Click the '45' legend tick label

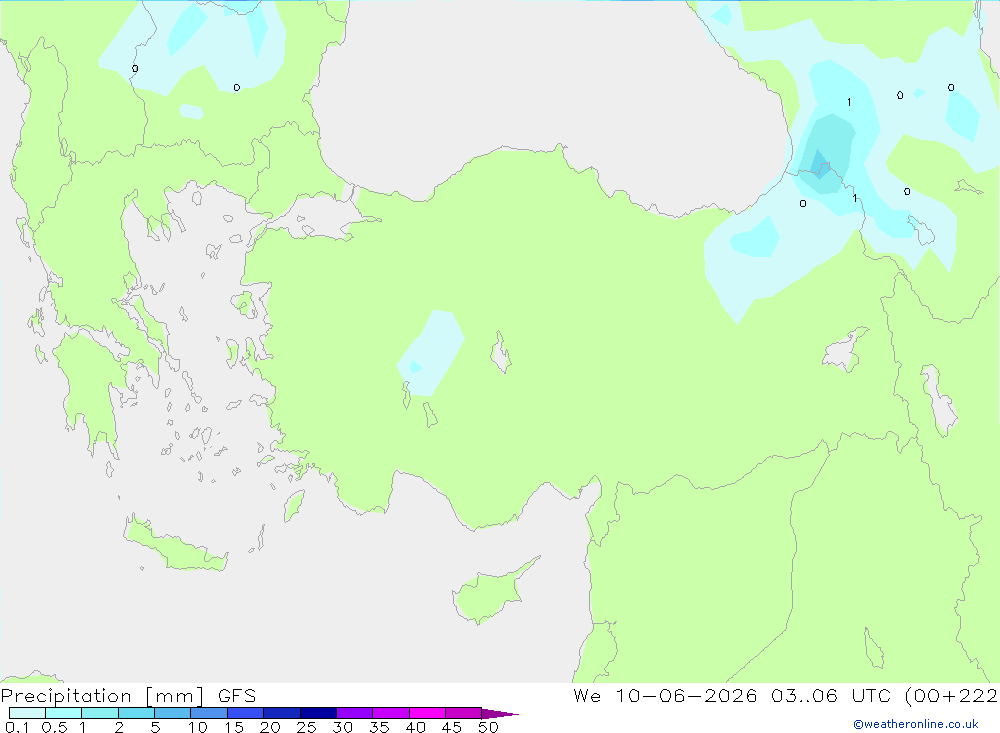452,727
